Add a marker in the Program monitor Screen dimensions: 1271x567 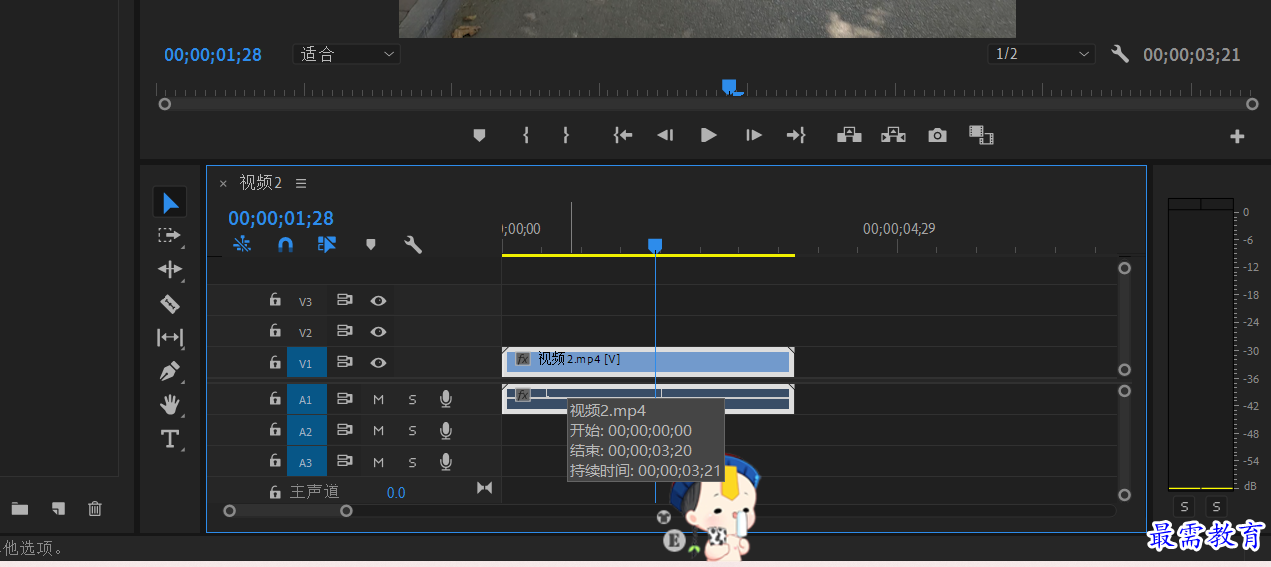[x=479, y=135]
